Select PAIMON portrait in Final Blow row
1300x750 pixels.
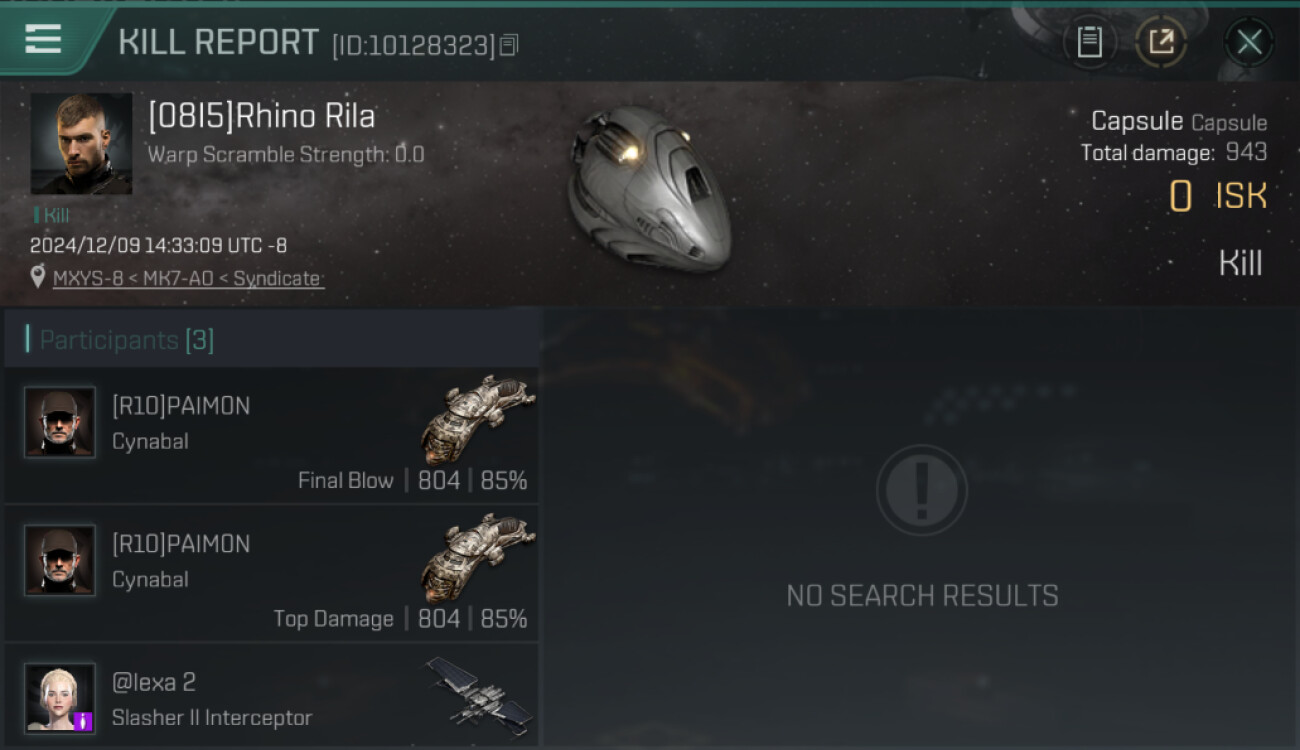(60, 423)
